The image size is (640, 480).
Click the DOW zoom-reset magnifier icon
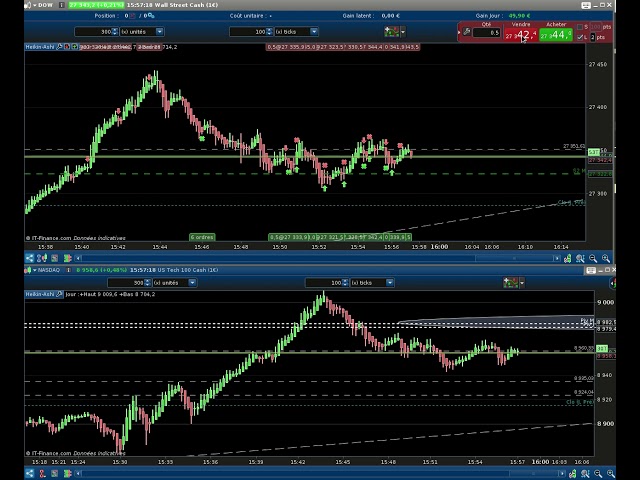pos(580,258)
